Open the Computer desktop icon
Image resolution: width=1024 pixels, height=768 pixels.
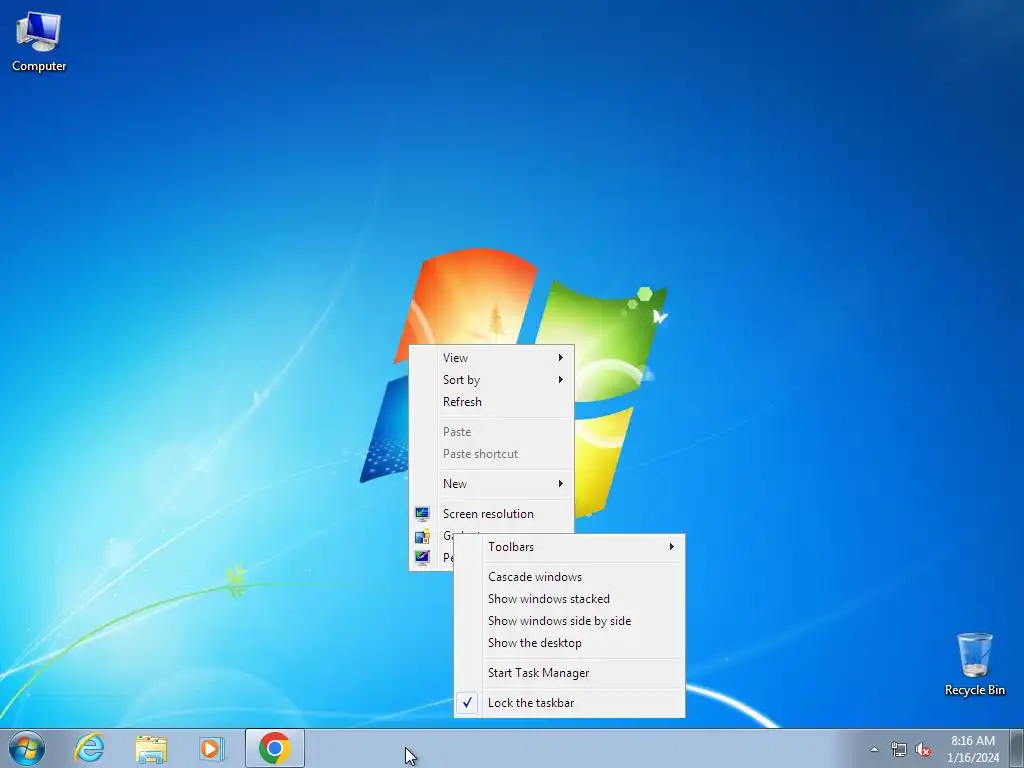[39, 40]
